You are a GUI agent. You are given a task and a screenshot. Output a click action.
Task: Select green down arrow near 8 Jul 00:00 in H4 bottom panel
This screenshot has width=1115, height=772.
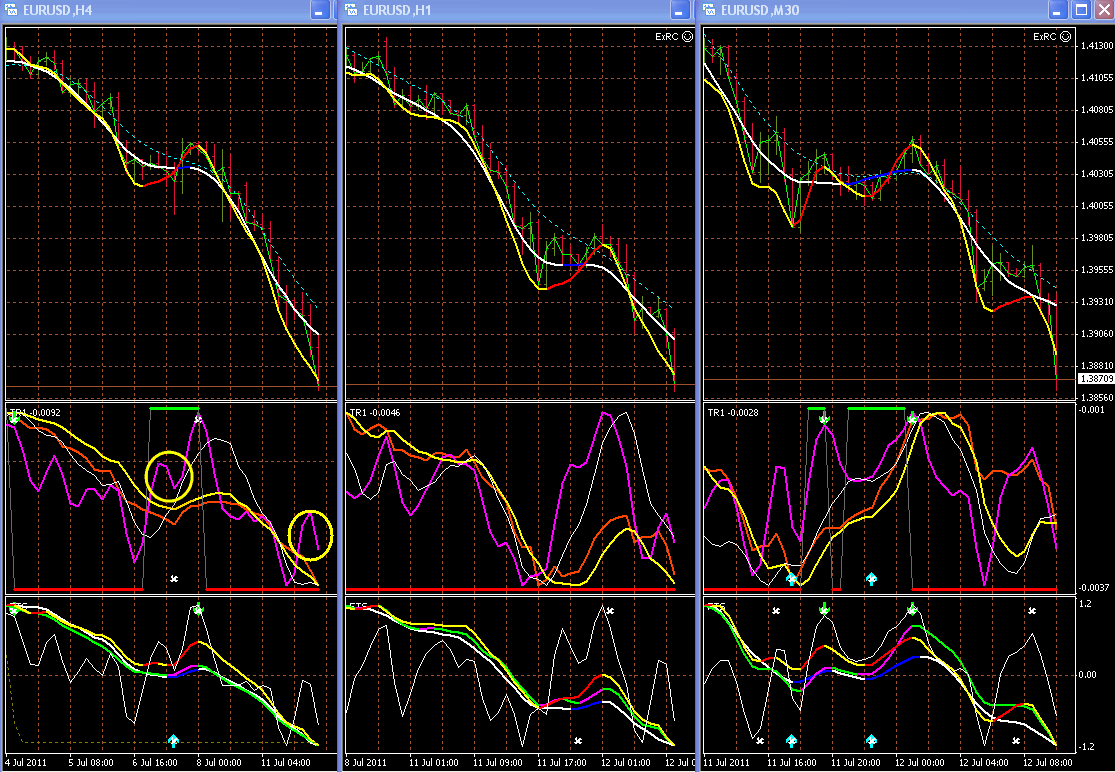point(198,609)
